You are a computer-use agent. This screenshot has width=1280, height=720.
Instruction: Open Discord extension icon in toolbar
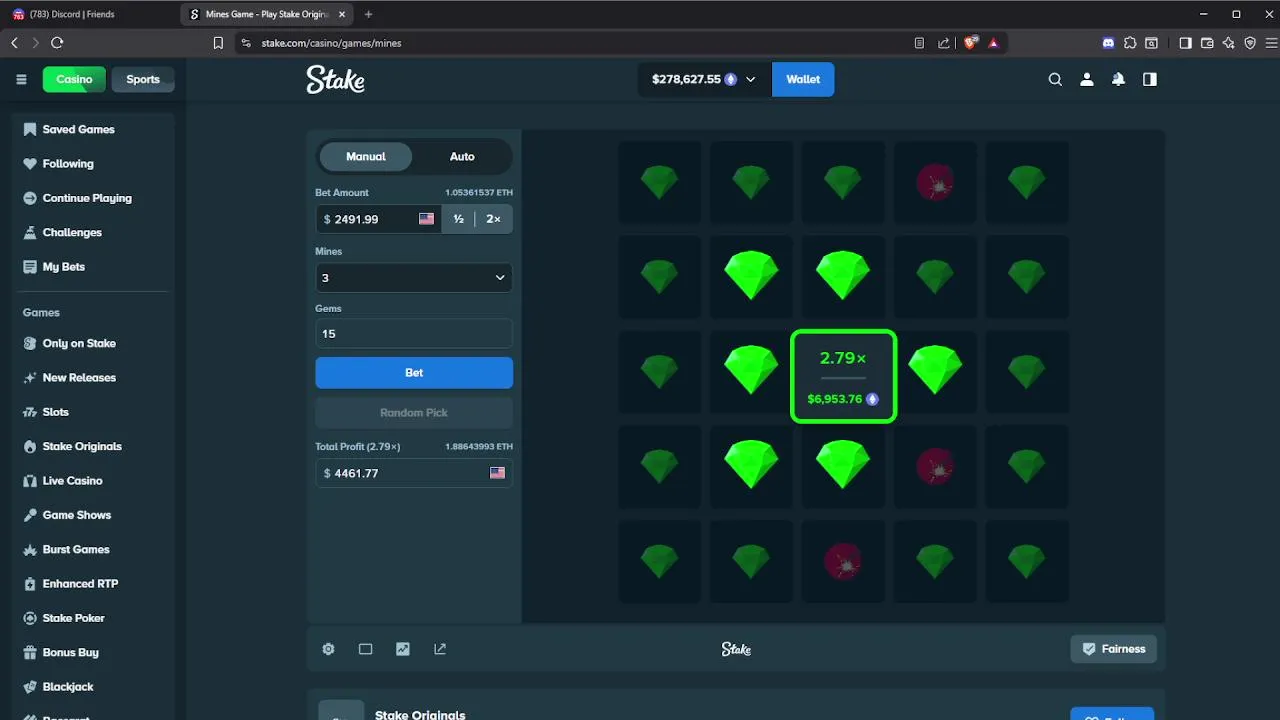(1108, 43)
